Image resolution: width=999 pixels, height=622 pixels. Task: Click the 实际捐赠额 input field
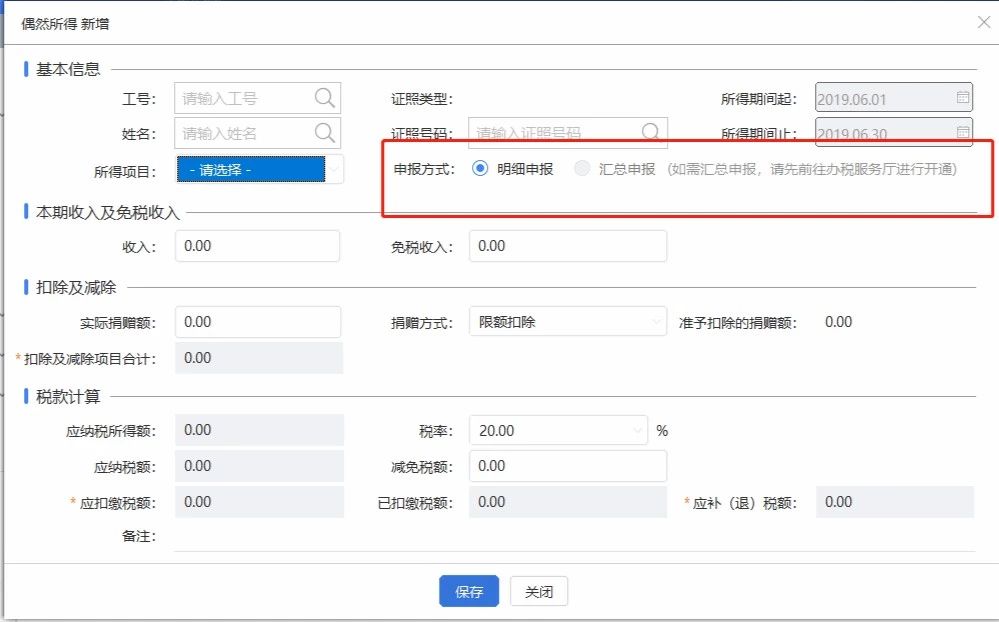pyautogui.click(x=260, y=321)
